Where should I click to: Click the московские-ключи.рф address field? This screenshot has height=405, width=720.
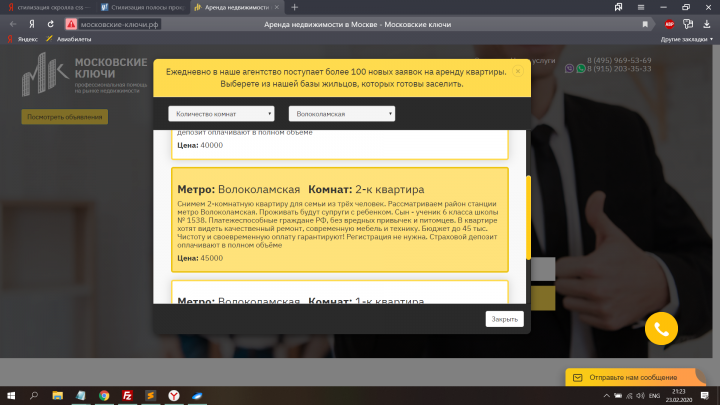point(119,24)
